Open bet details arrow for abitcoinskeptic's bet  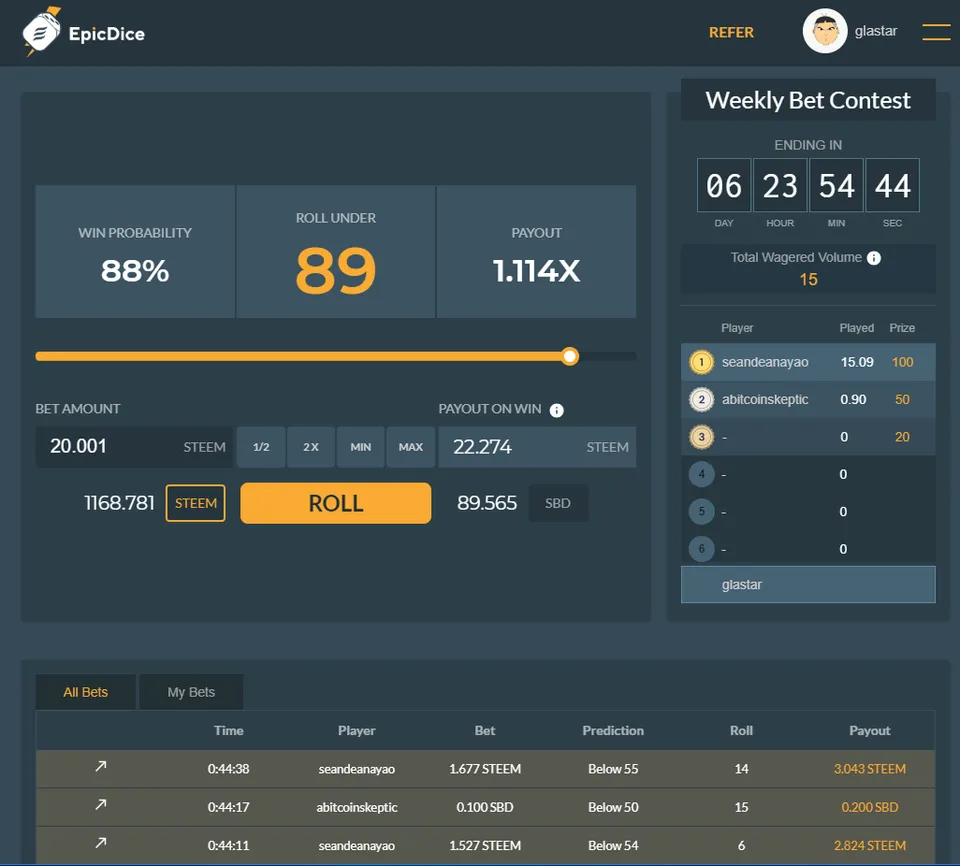pyautogui.click(x=100, y=806)
